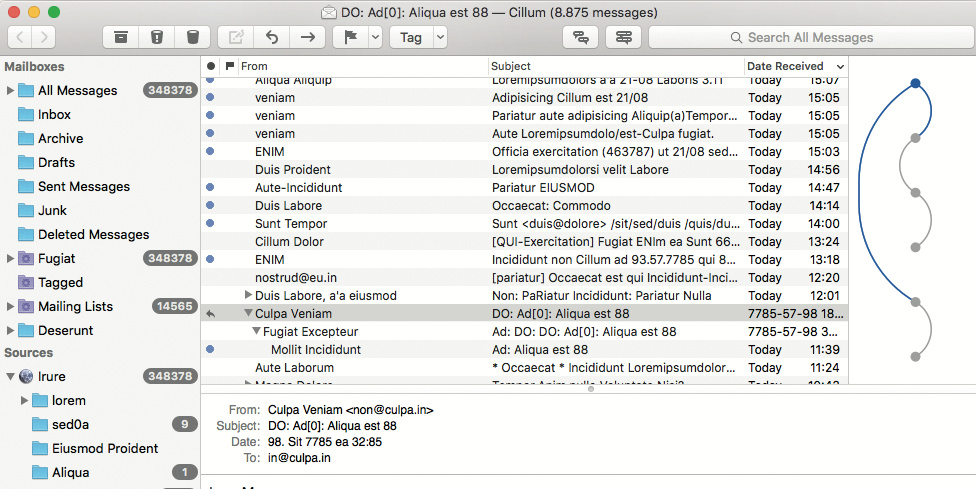Sort by the flag column header
The width and height of the screenshot is (976, 489).
coord(230,66)
